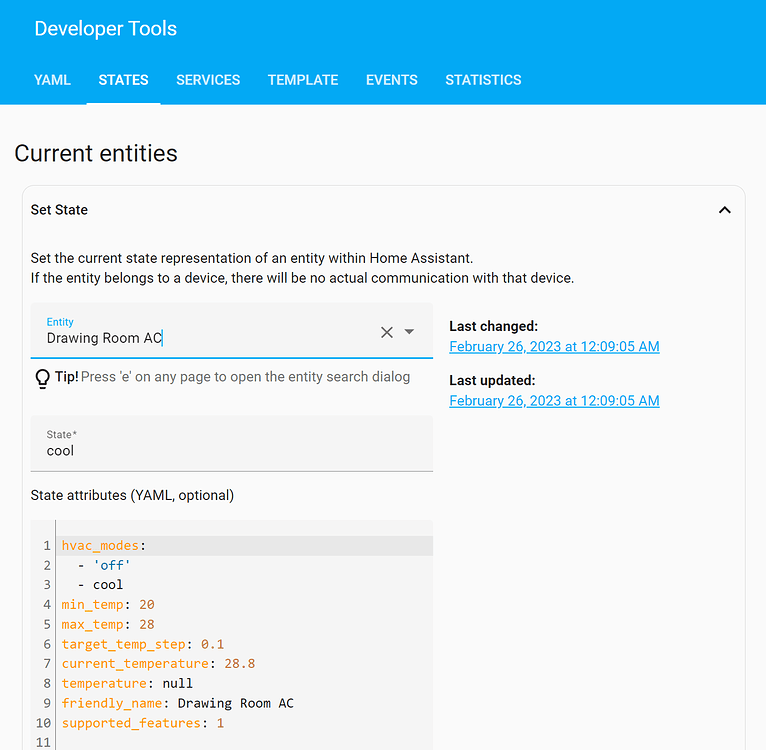766x750 pixels.
Task: Click the temperature: null line
Action: click(127, 684)
